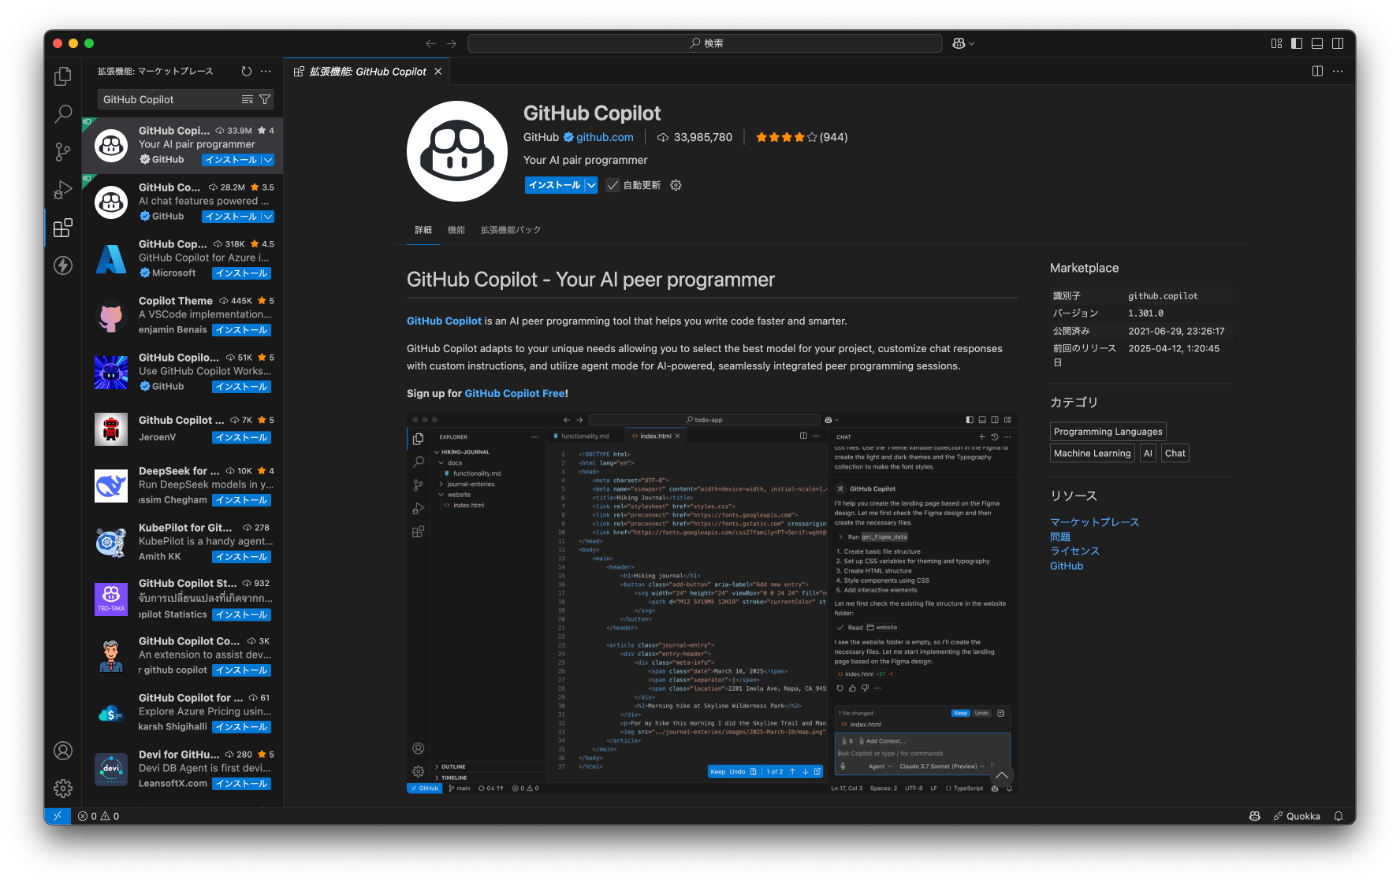Click the blue GitHub Copilot intro link
1400x883 pixels.
click(444, 321)
